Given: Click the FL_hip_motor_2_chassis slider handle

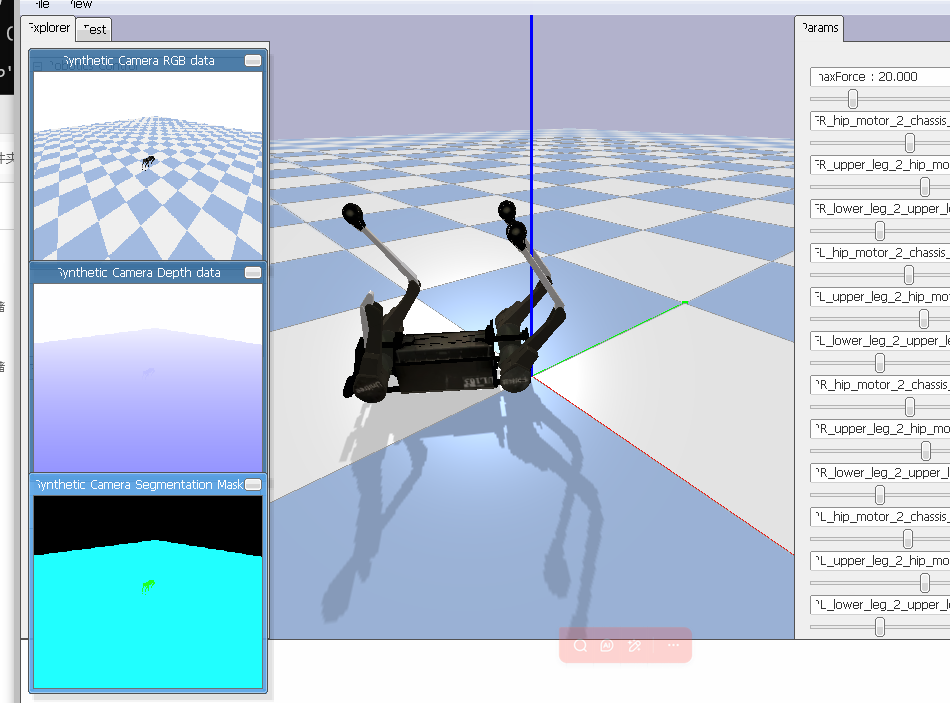Looking at the screenshot, I should (909, 275).
